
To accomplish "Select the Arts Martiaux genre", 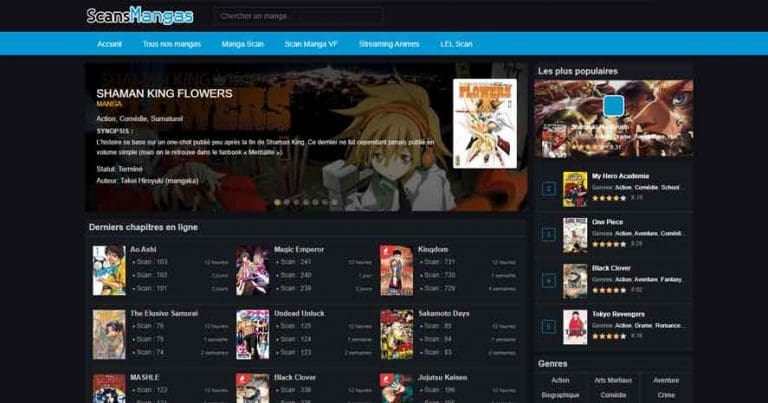I will [x=613, y=380].
